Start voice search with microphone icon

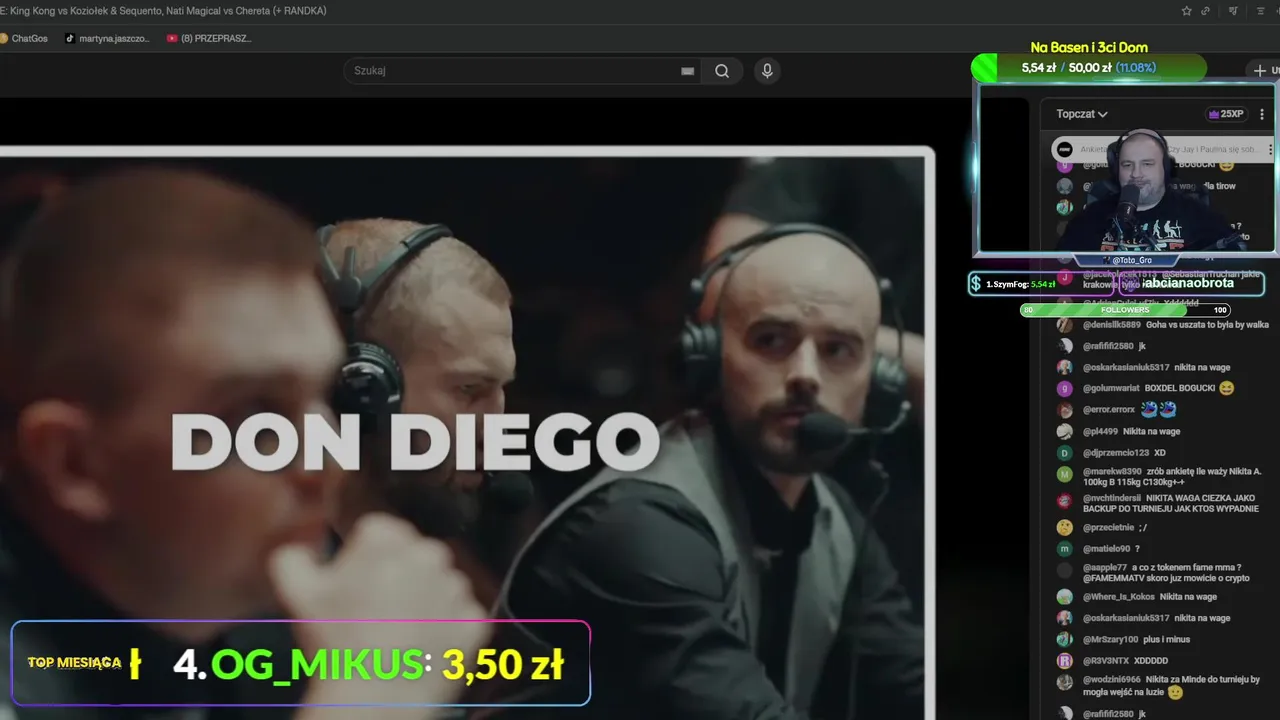767,71
